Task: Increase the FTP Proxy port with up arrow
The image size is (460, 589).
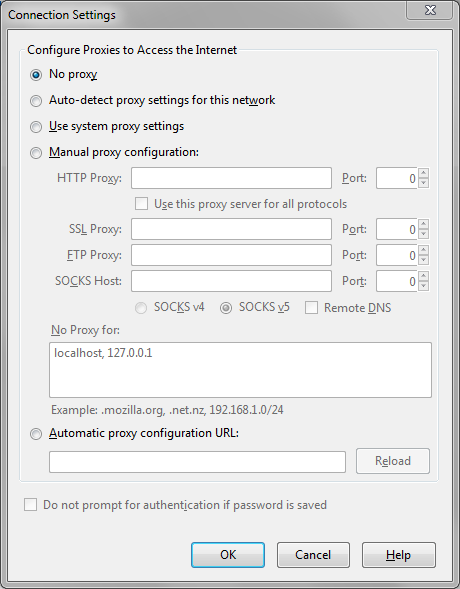Action: coord(424,251)
